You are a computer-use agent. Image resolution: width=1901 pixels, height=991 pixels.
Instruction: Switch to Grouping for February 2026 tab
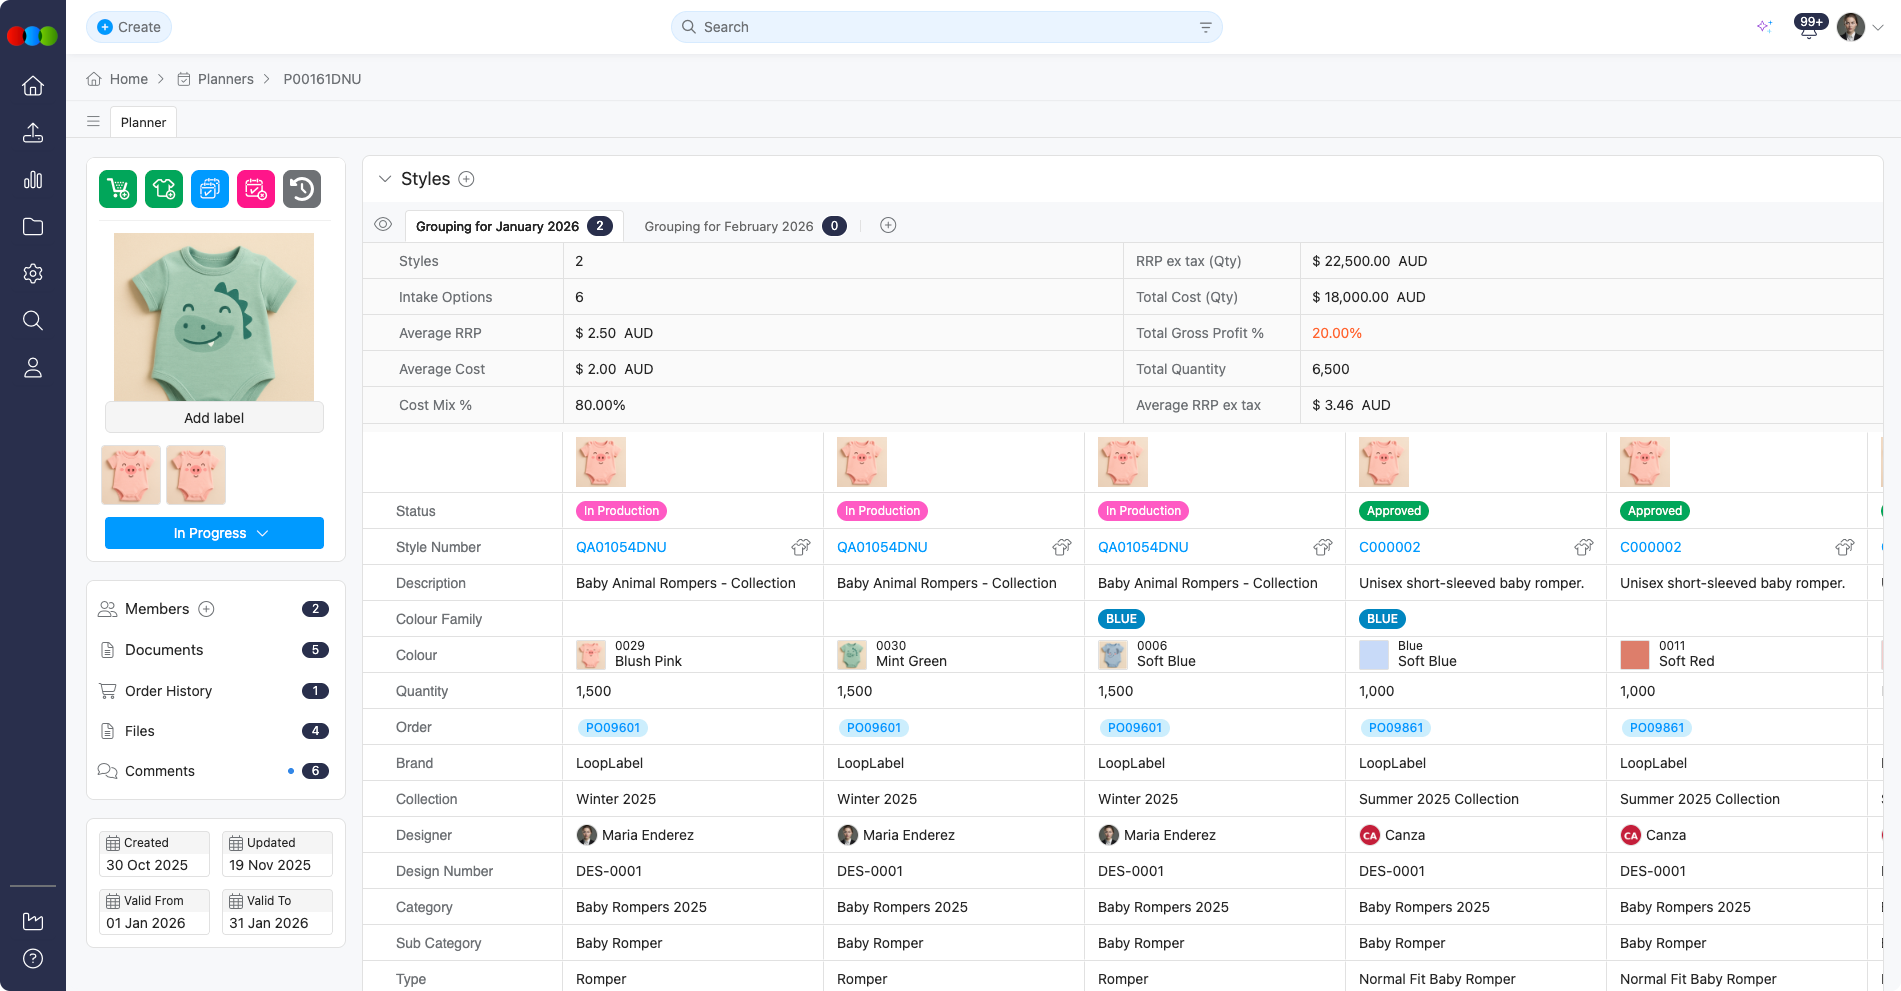coord(730,226)
